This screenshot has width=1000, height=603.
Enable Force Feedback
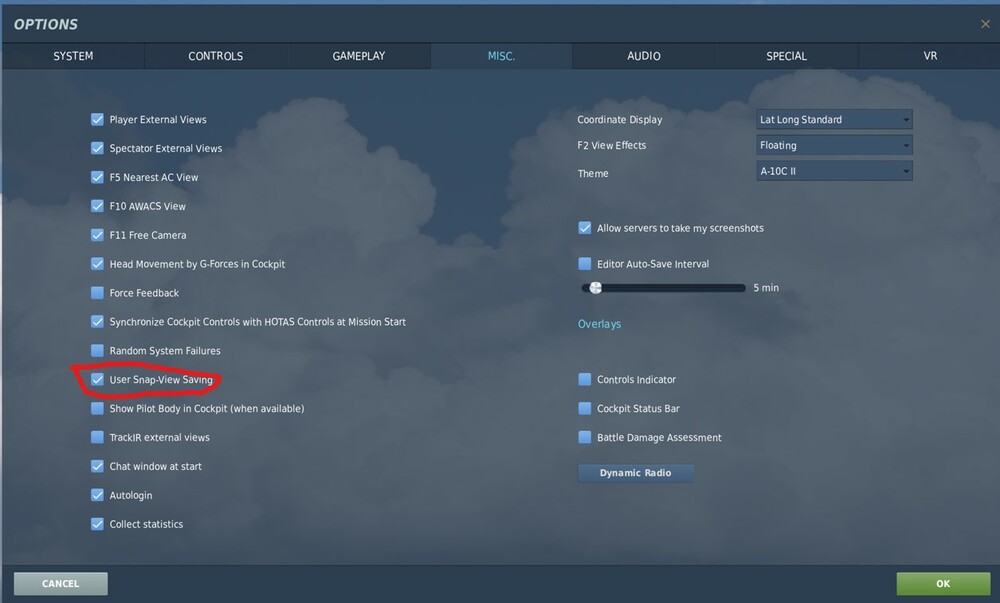click(x=97, y=293)
